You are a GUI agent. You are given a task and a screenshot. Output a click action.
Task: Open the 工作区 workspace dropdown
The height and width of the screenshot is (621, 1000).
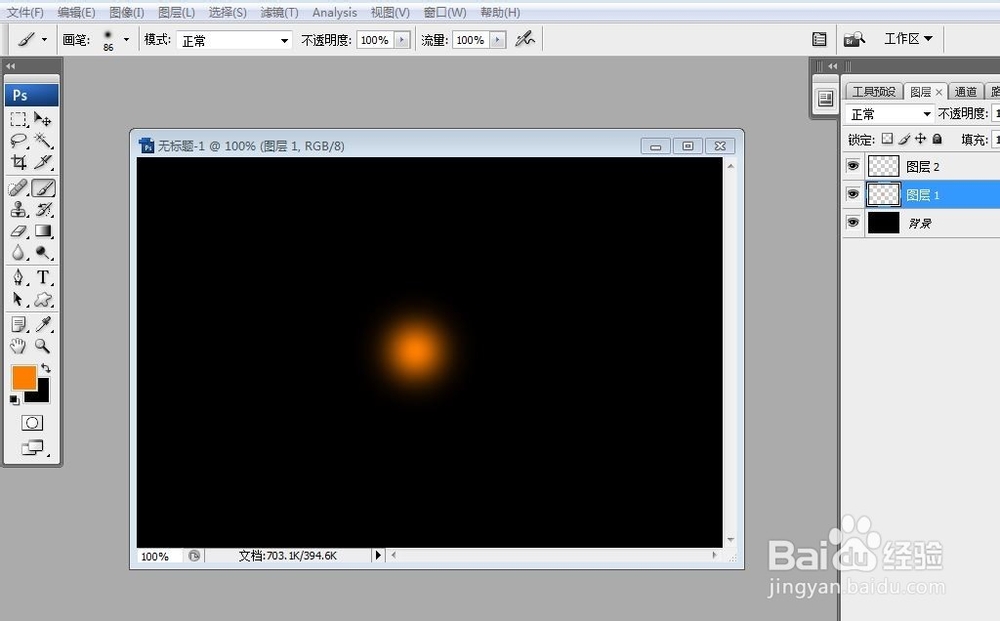tap(908, 39)
